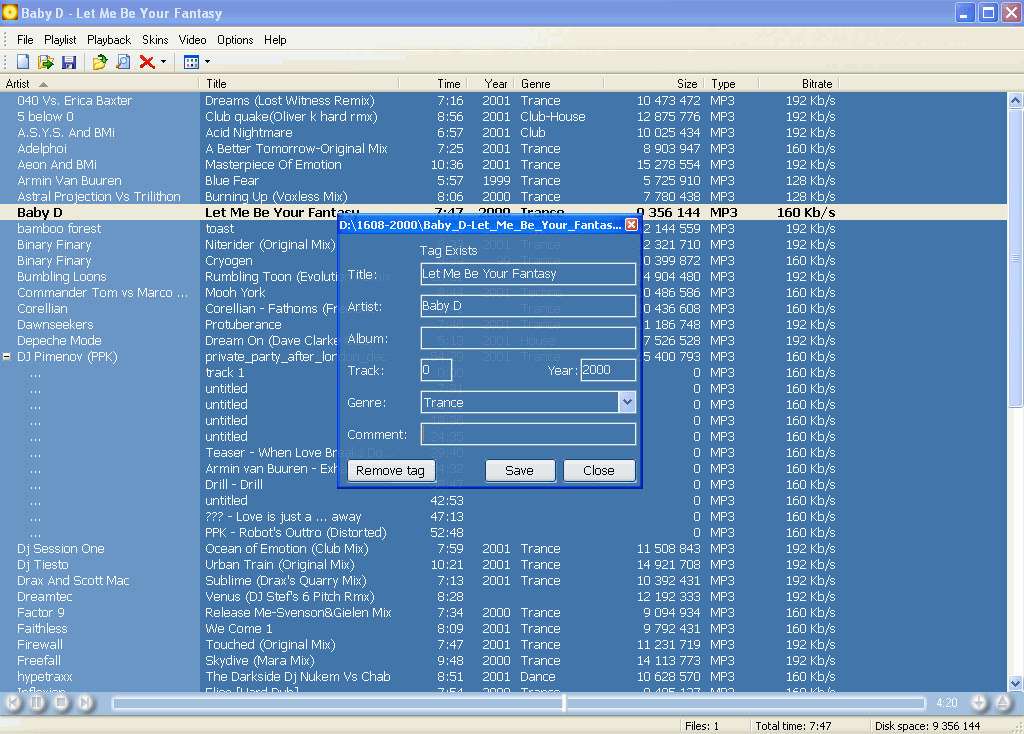Click the playback seek bar position handle
Screen dimensions: 1024x734
point(564,703)
